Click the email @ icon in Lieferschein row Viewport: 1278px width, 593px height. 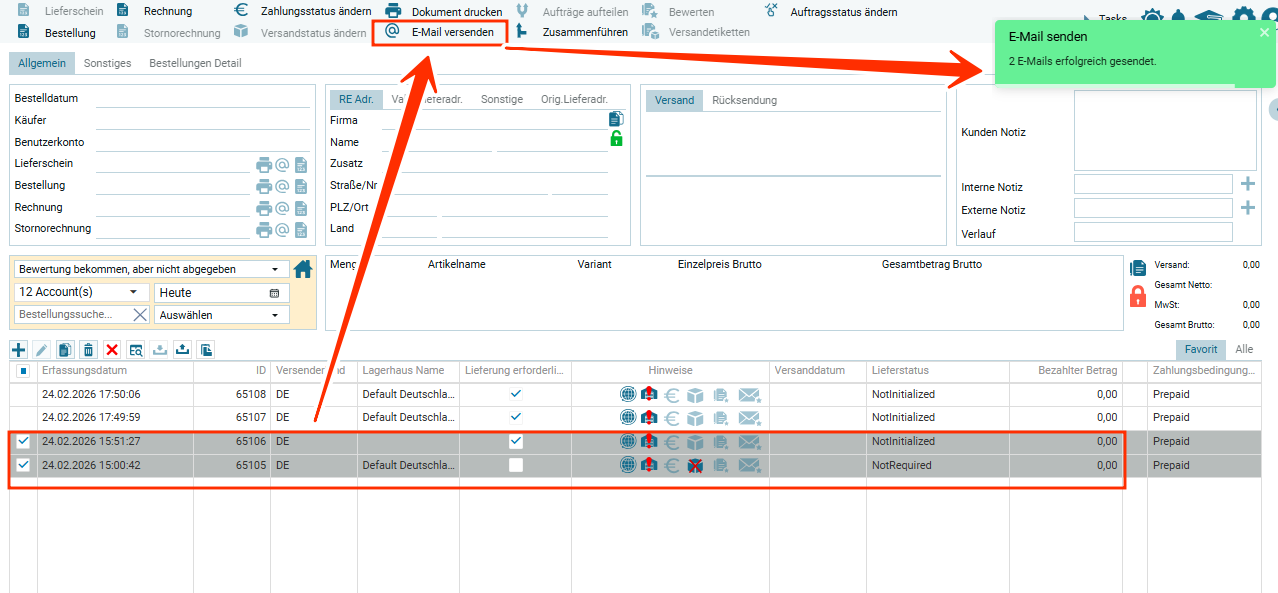tap(282, 165)
